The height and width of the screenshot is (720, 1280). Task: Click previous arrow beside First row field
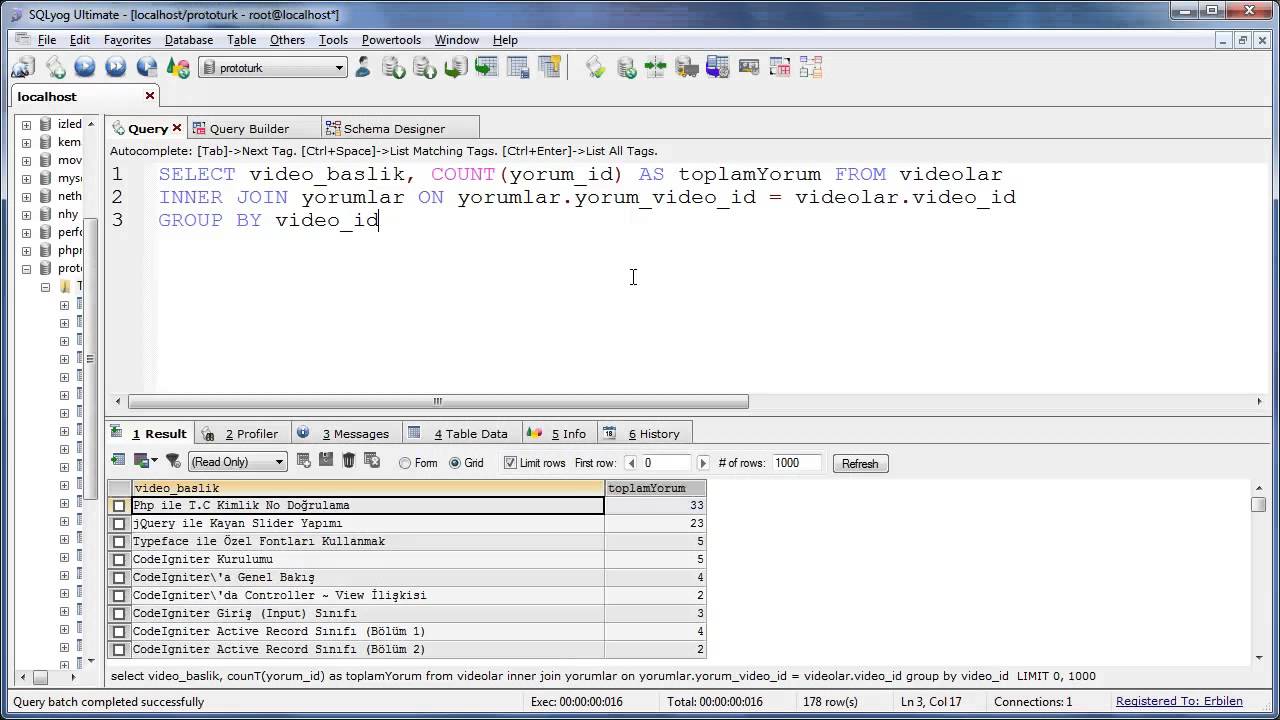[x=631, y=463]
